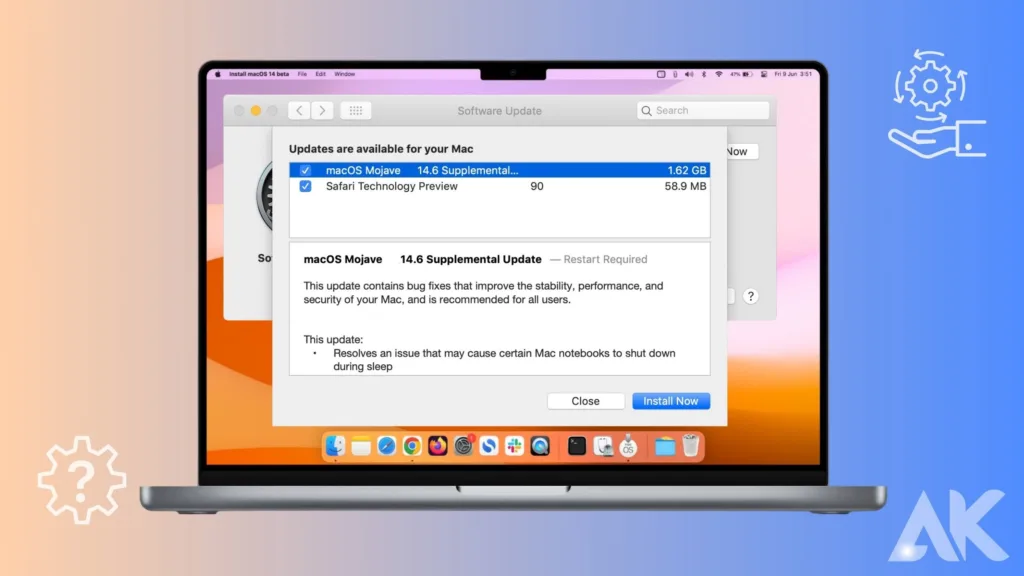Image resolution: width=1024 pixels, height=576 pixels.
Task: Click the volume icon in menu bar
Action: [689, 74]
